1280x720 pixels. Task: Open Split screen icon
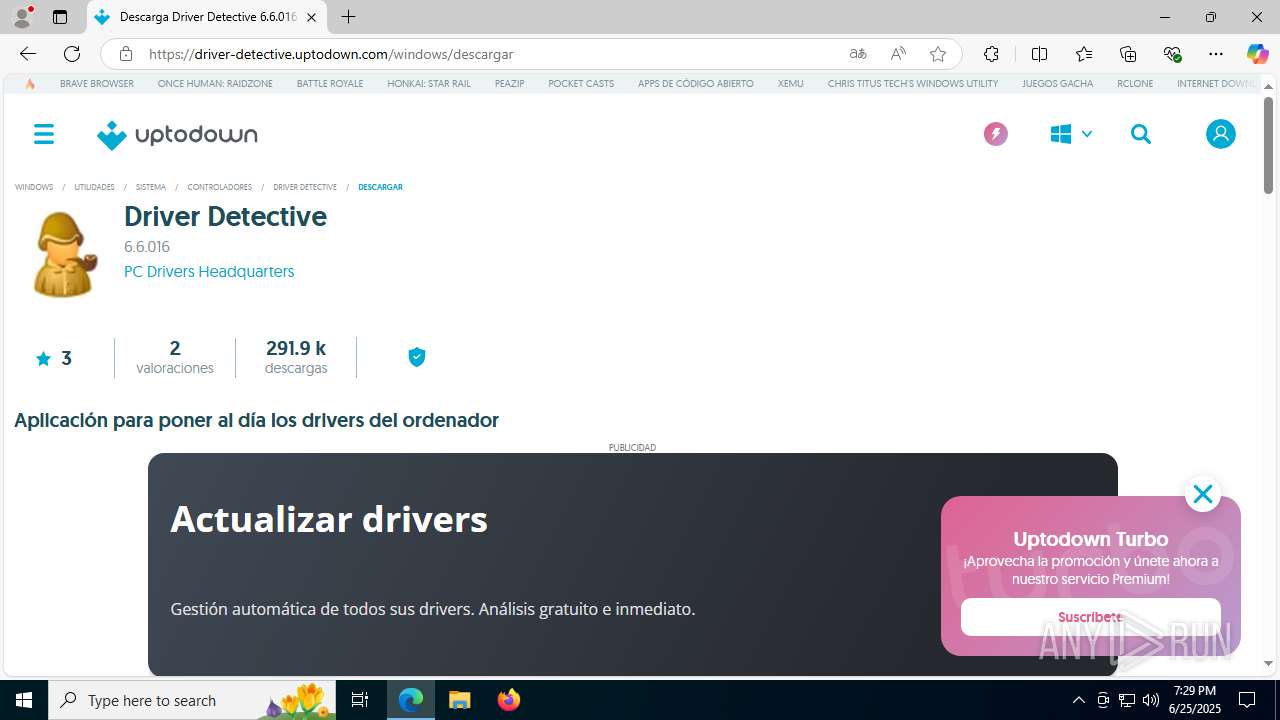(1039, 54)
